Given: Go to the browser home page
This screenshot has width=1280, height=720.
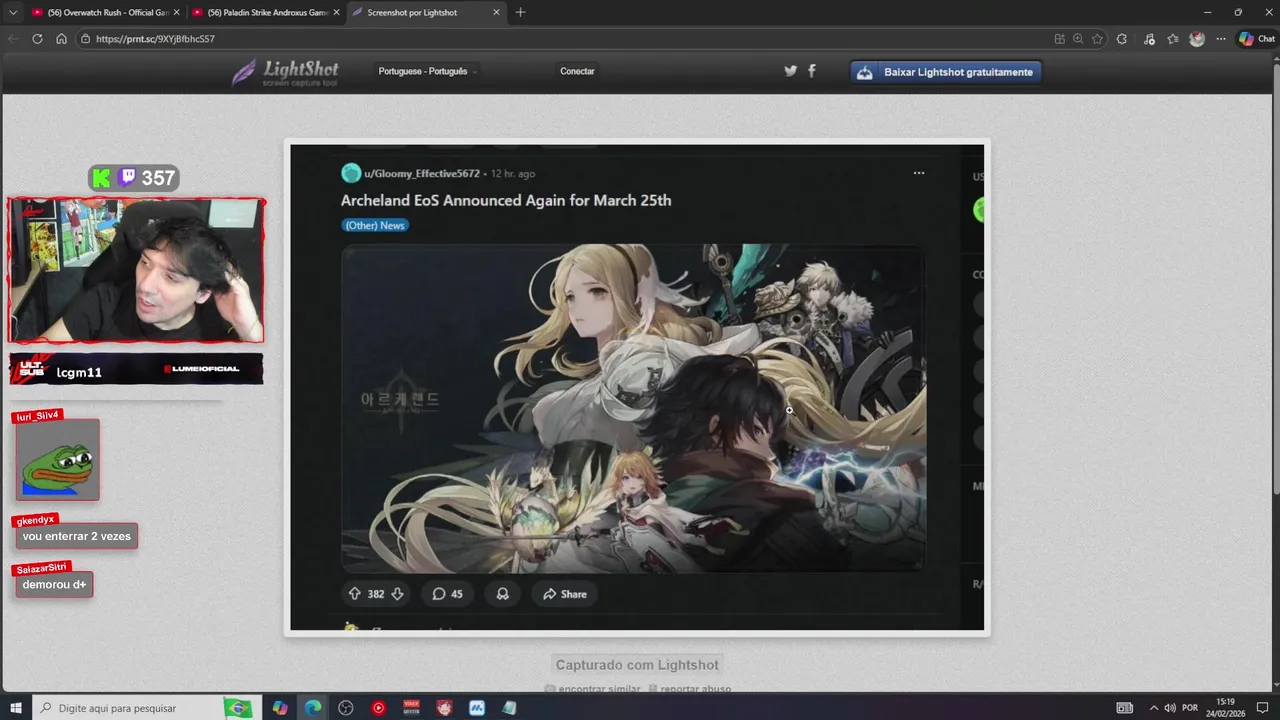Looking at the screenshot, I should (x=61, y=39).
